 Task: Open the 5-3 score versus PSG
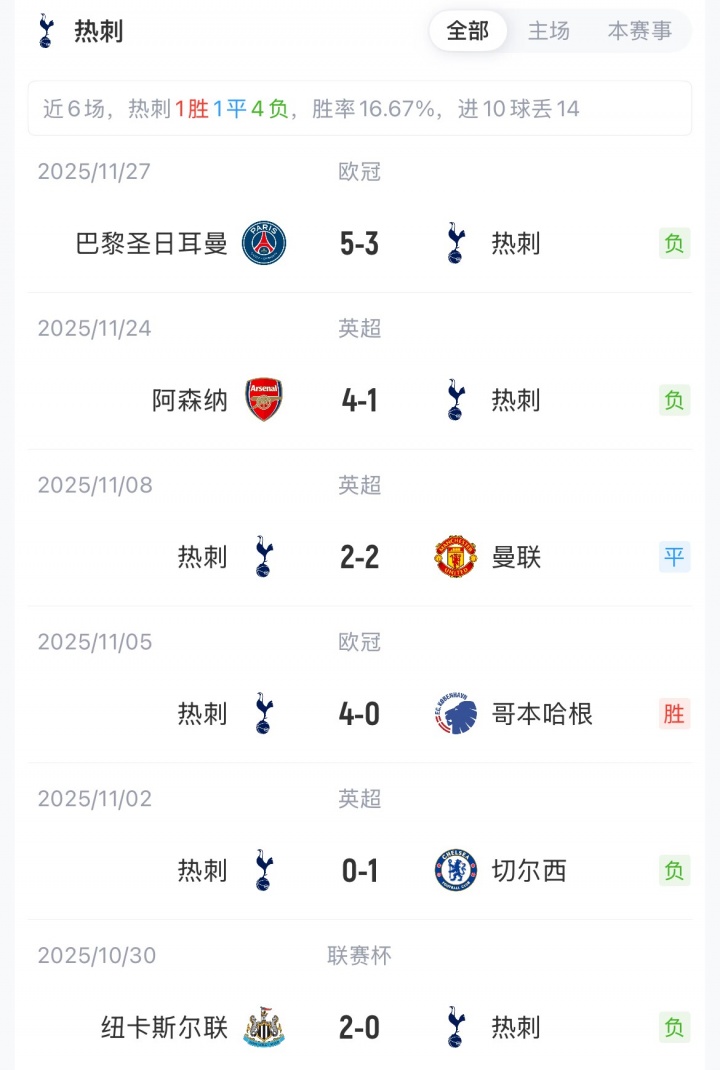pyautogui.click(x=360, y=244)
